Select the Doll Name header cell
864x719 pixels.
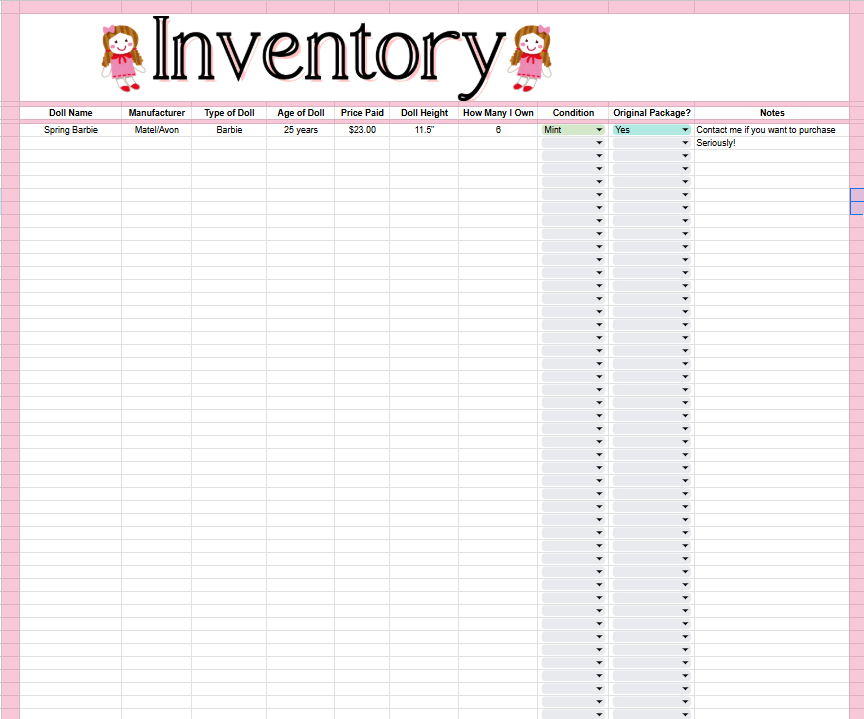tap(71, 112)
